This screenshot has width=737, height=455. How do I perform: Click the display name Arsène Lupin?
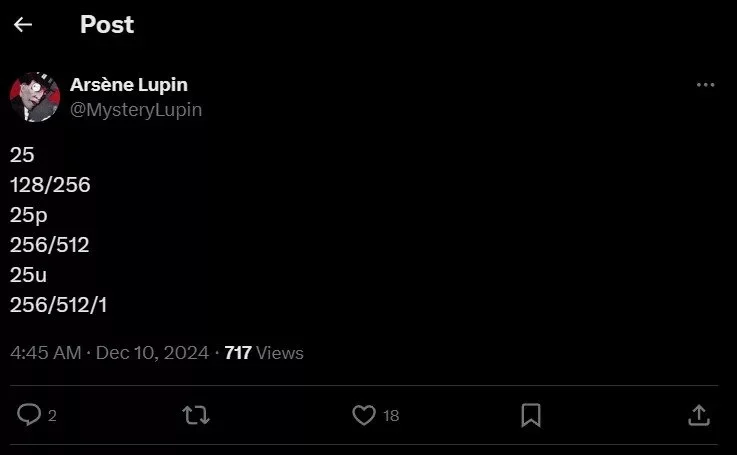click(x=129, y=85)
